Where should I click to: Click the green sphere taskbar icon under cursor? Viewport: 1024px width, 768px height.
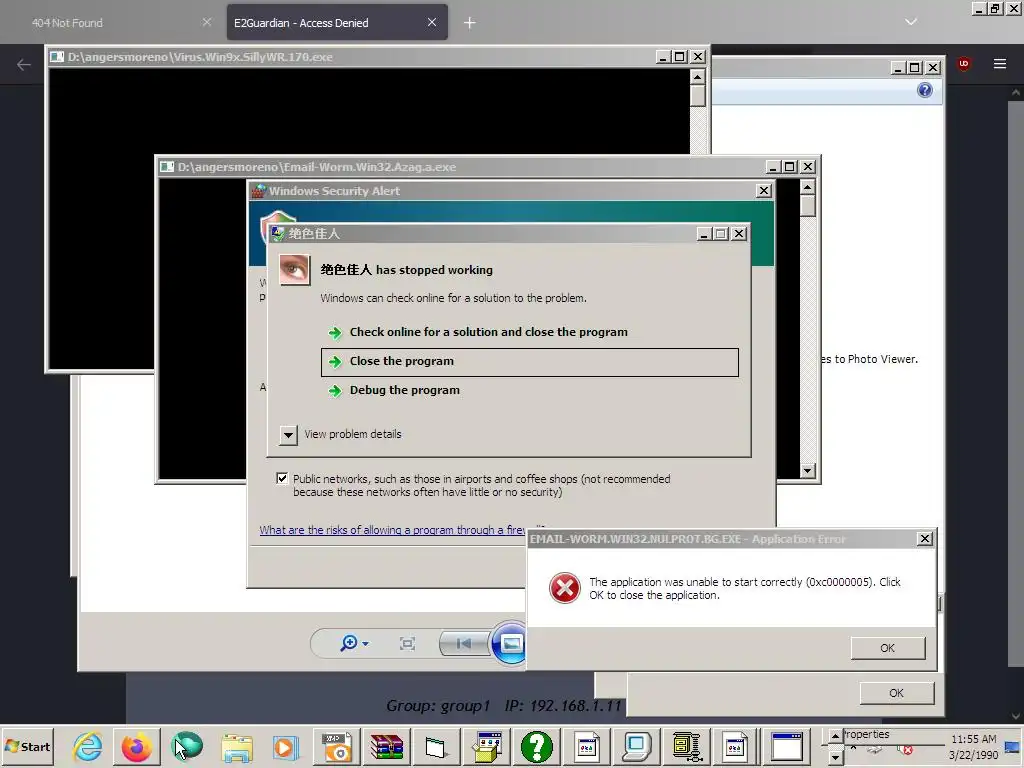187,747
